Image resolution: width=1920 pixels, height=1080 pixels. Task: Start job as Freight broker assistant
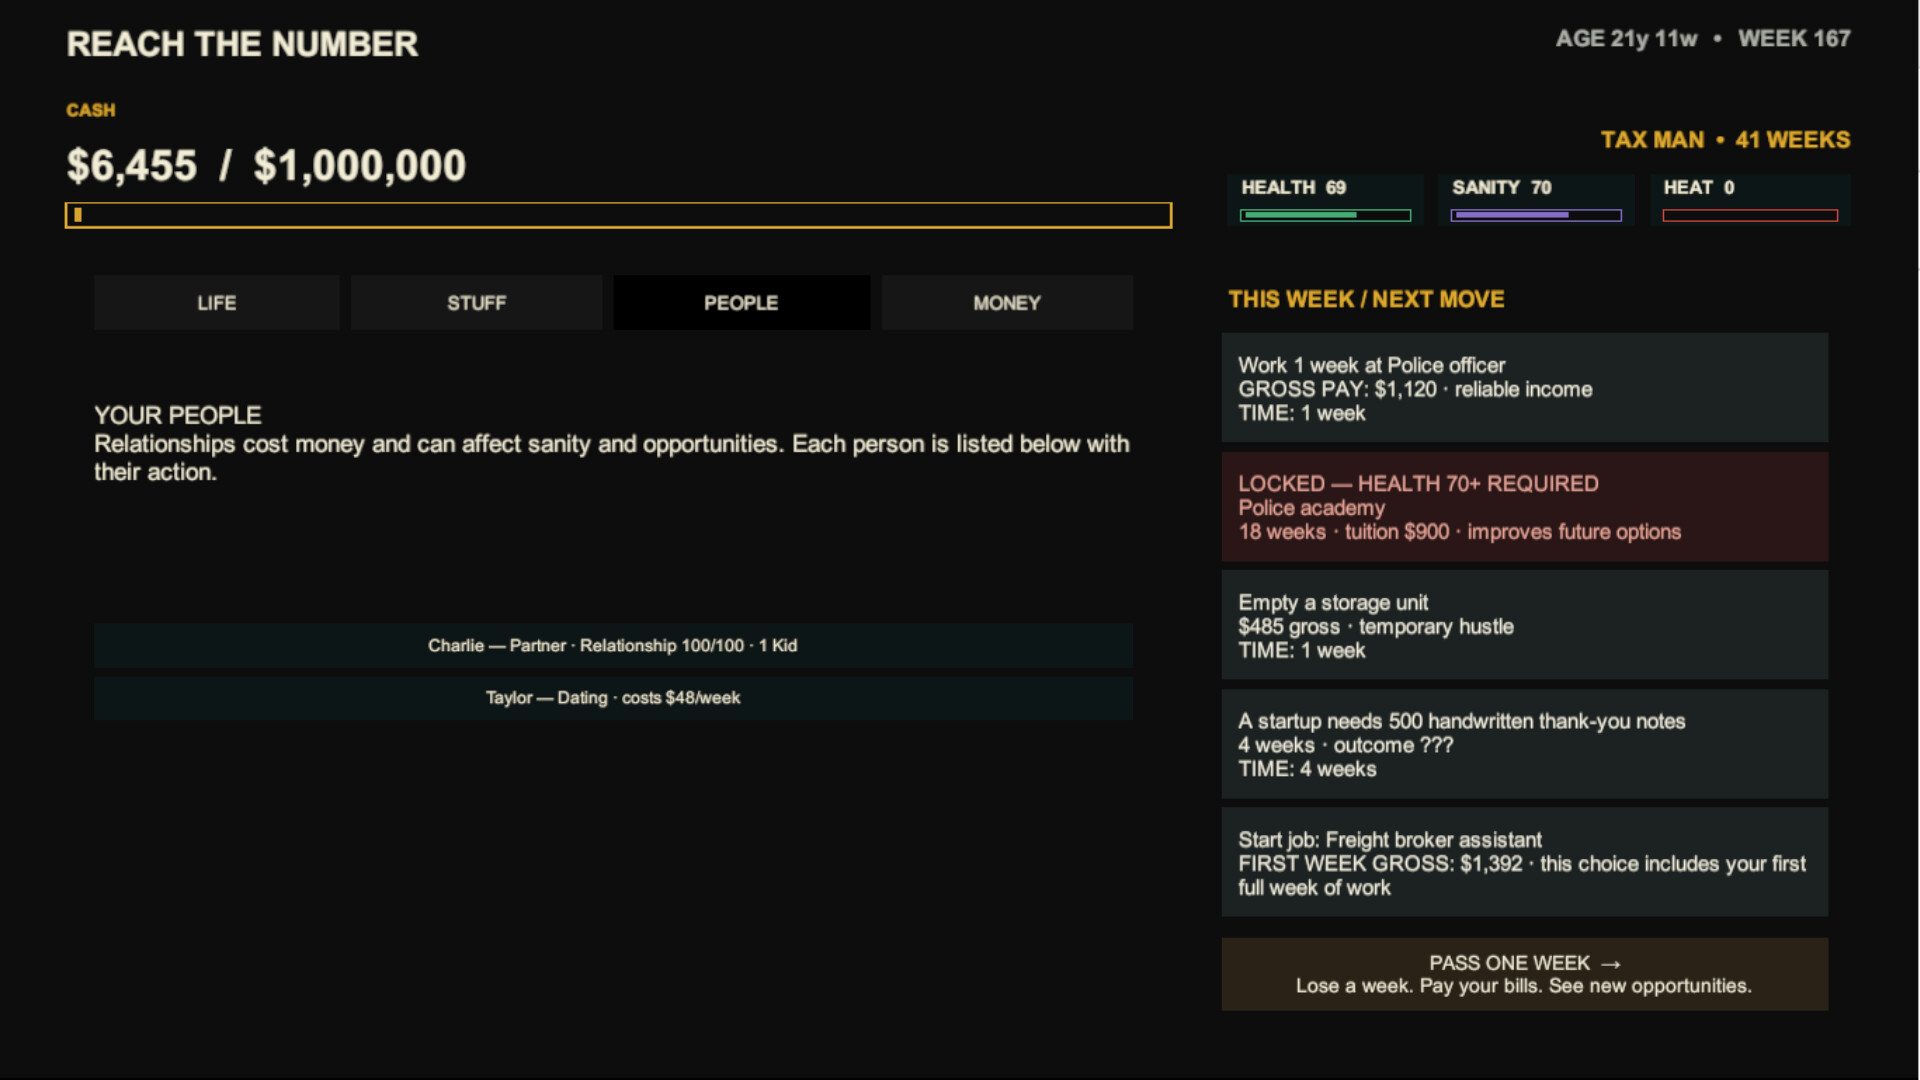click(x=1524, y=863)
